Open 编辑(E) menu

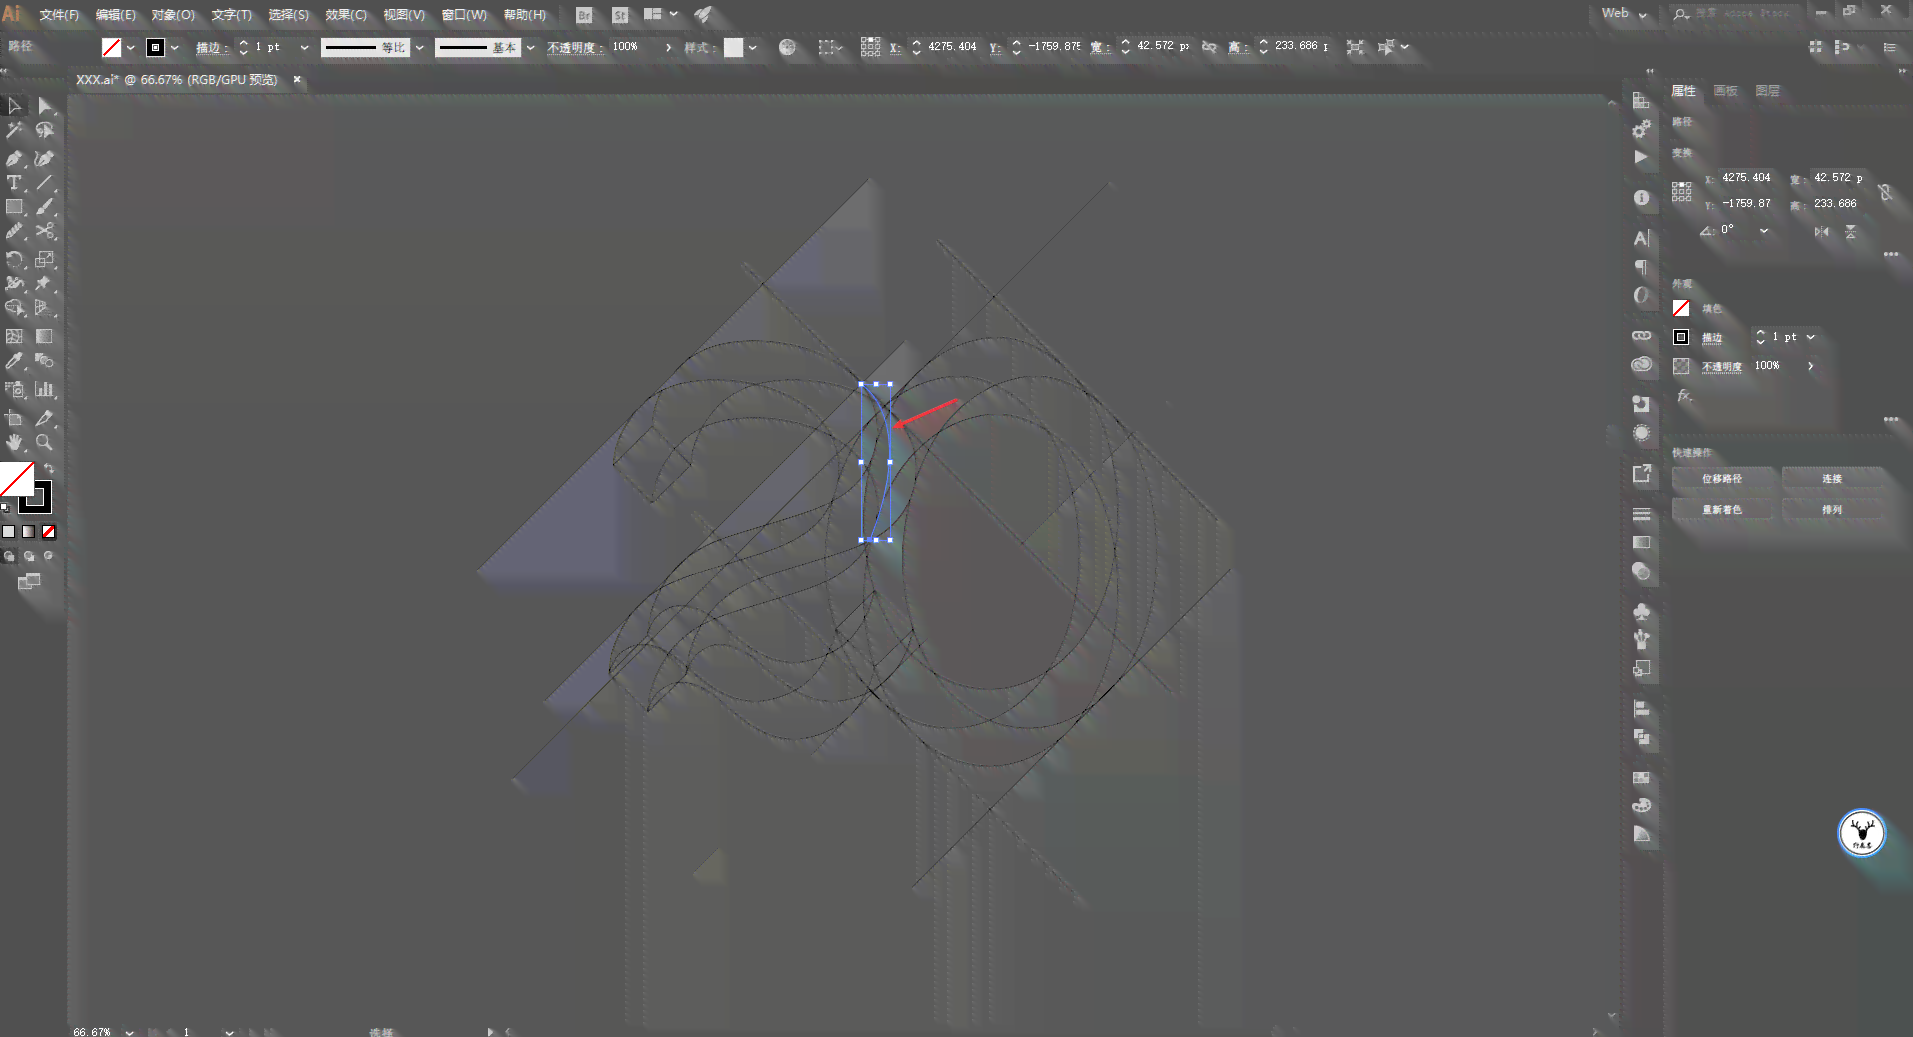tap(115, 15)
